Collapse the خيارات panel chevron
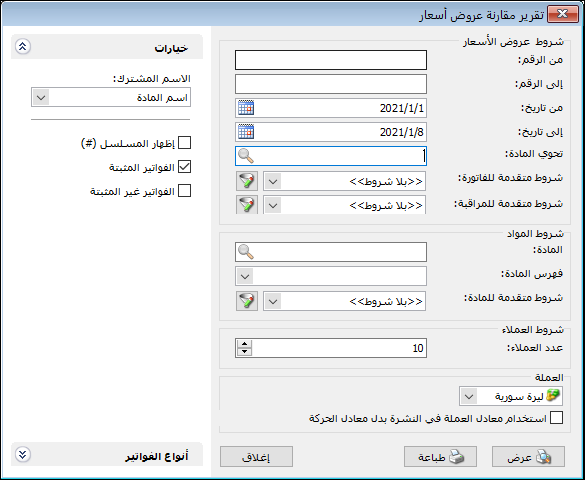The image size is (585, 480). (x=23, y=47)
